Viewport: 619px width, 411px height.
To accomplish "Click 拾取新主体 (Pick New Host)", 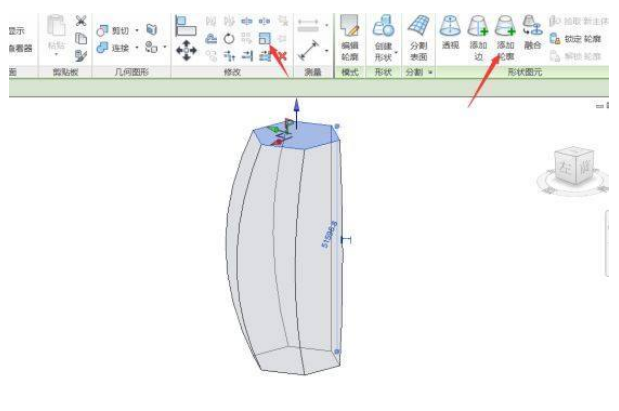I will coord(578,21).
